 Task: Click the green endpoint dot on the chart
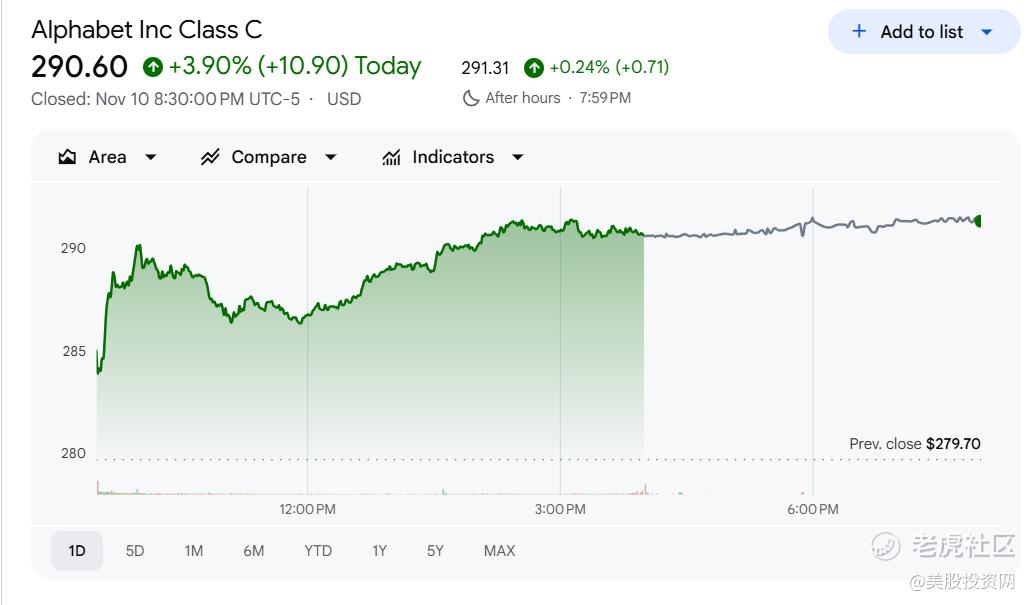point(979,221)
